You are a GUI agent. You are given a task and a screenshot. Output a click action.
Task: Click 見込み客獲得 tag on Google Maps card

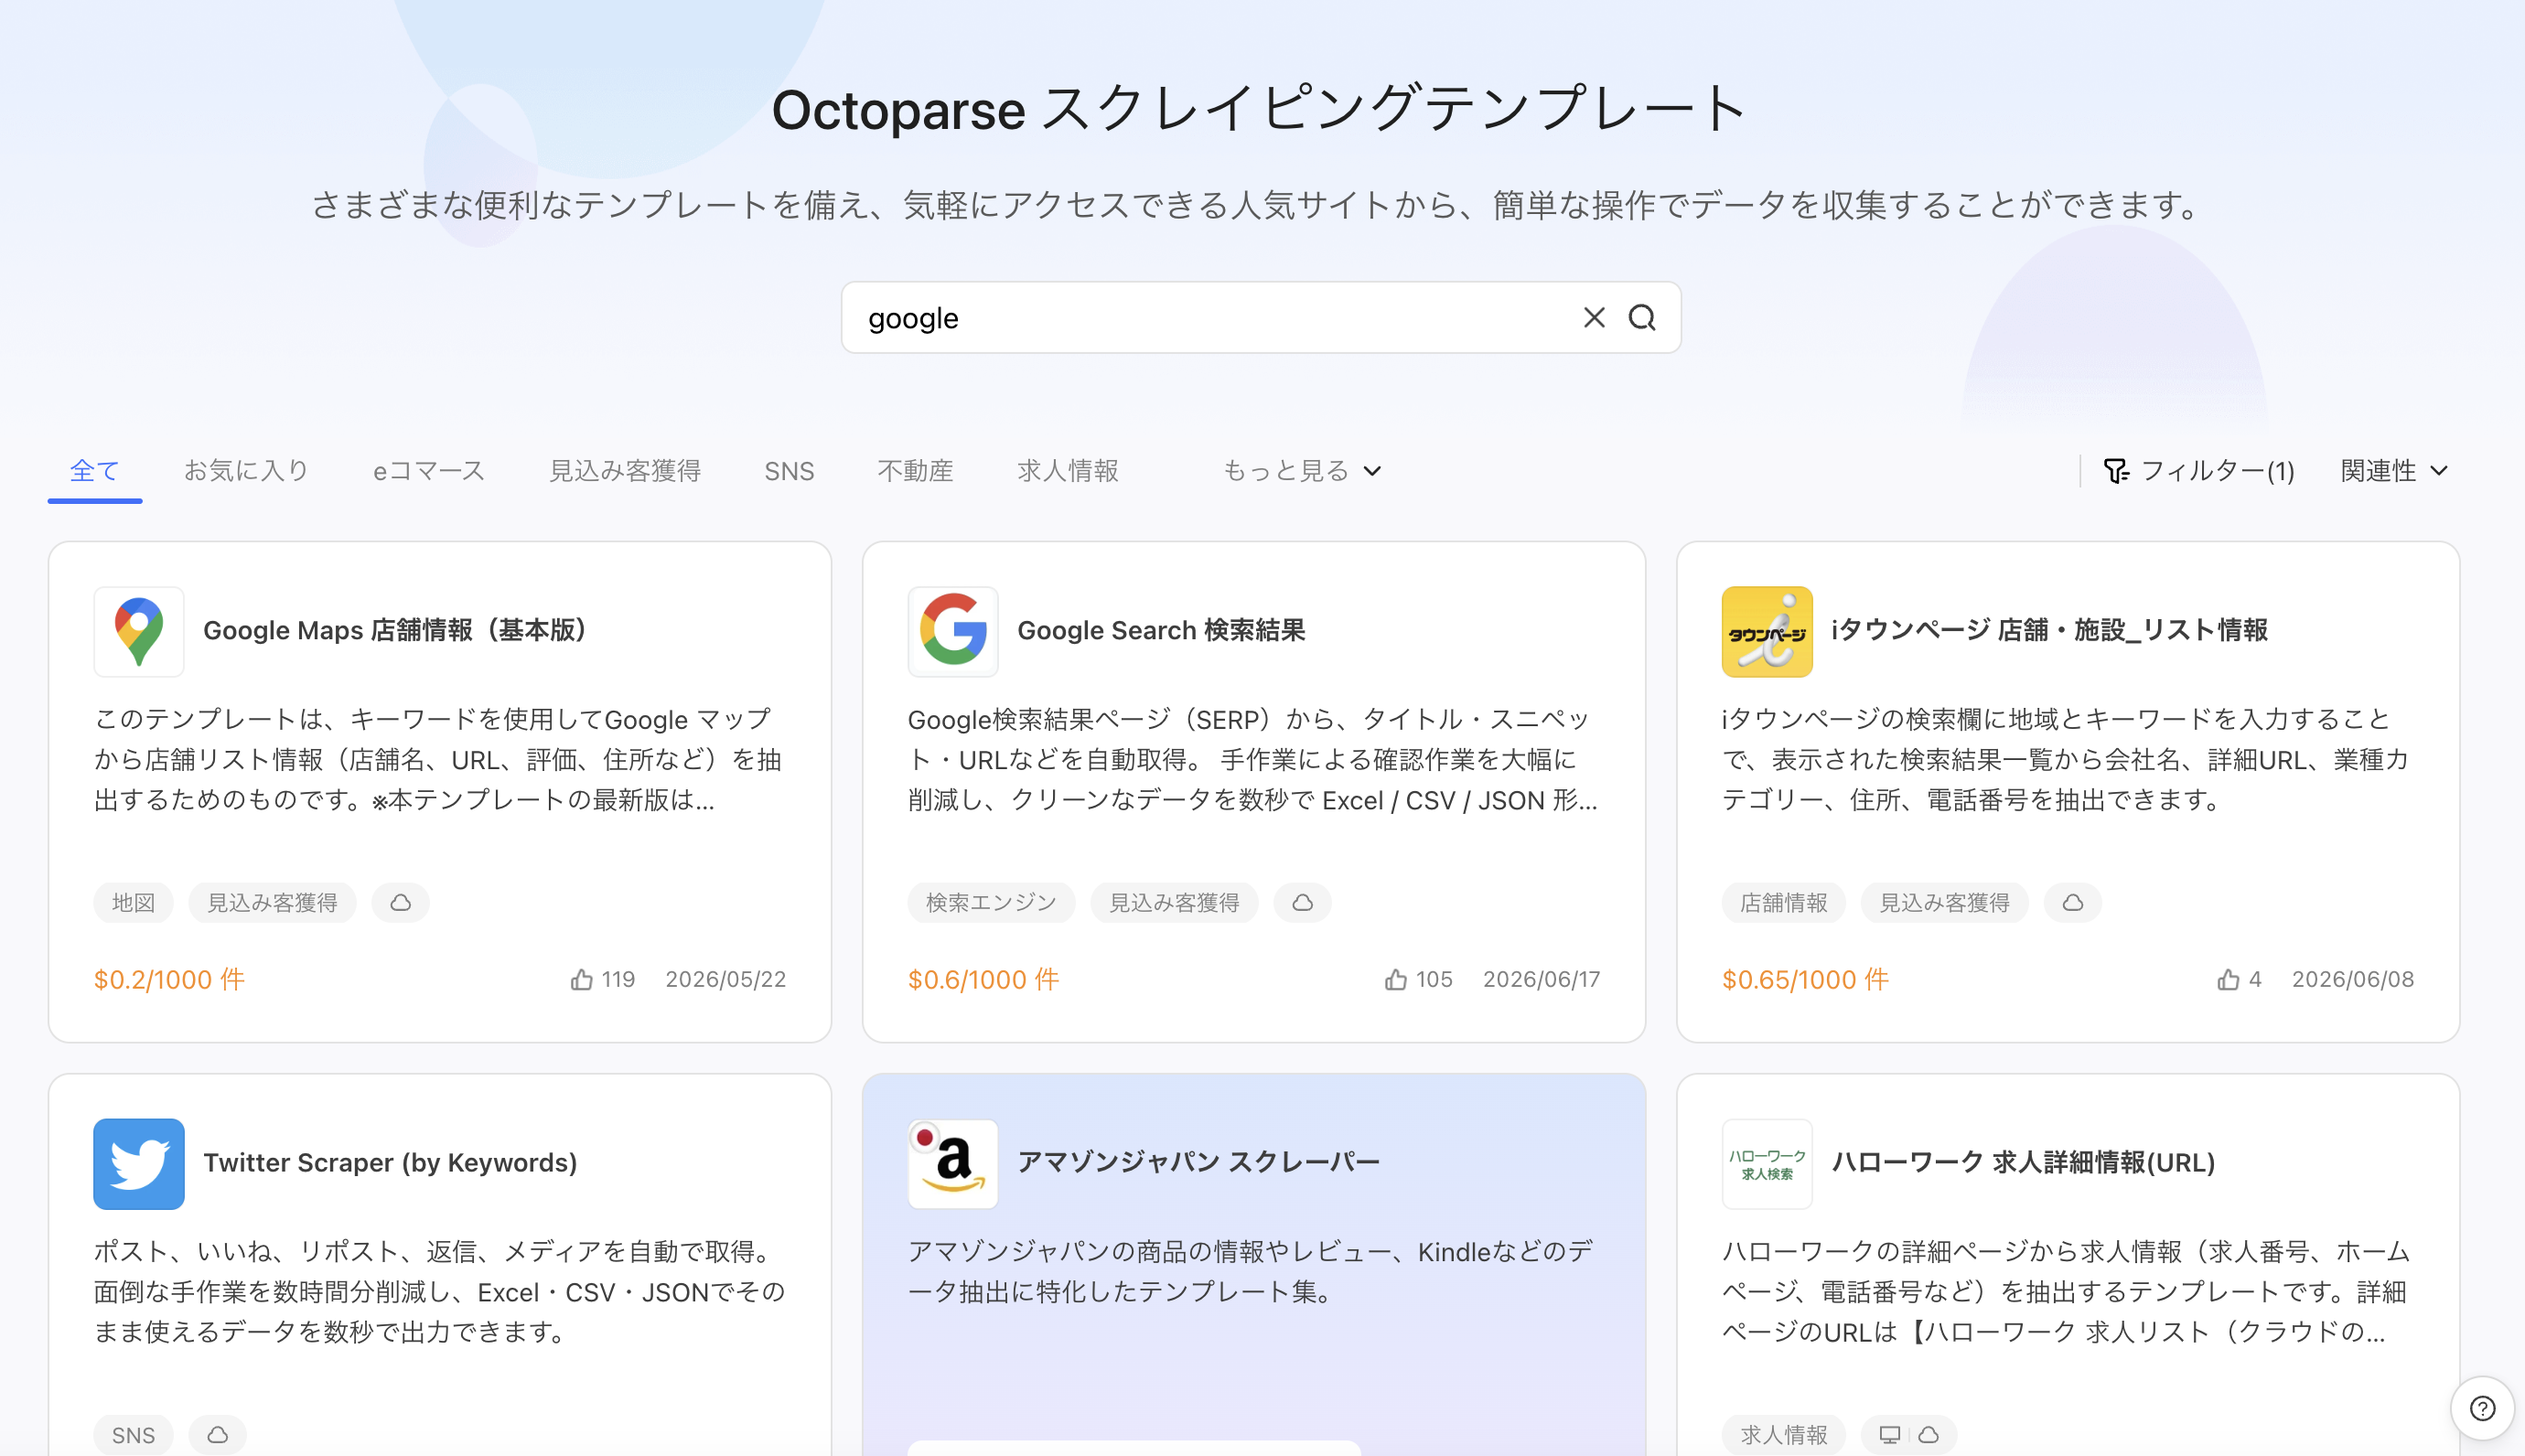tap(272, 902)
